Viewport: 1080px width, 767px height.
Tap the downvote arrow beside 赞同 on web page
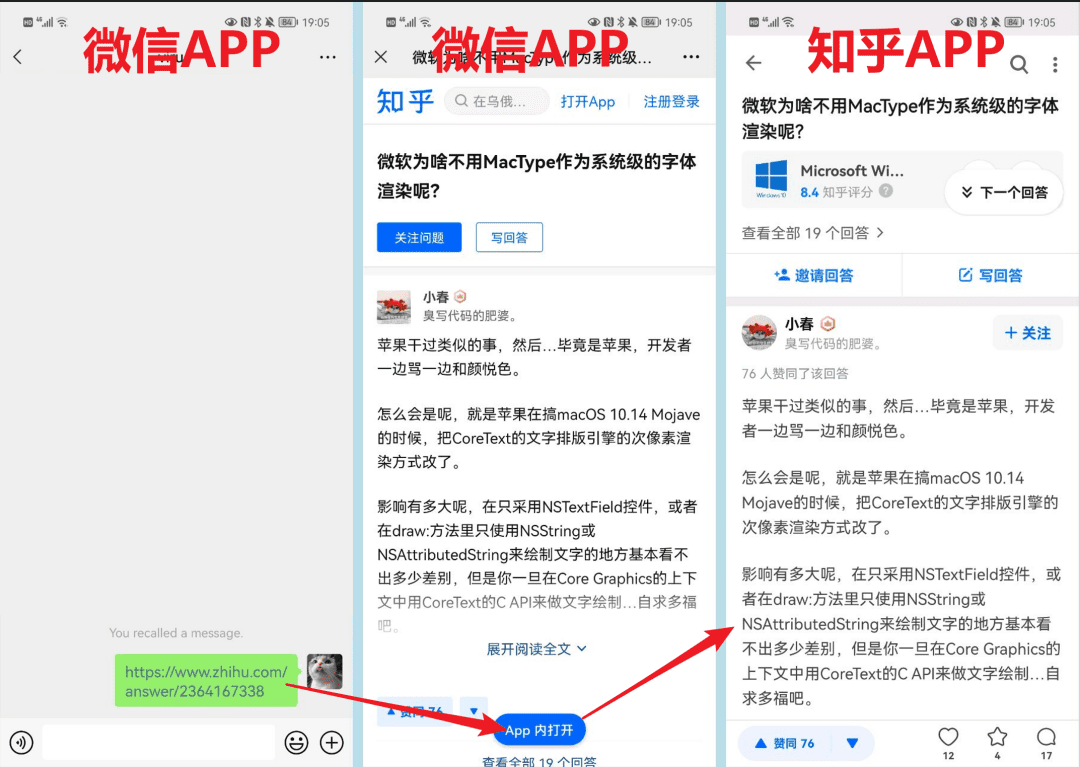coord(474,711)
